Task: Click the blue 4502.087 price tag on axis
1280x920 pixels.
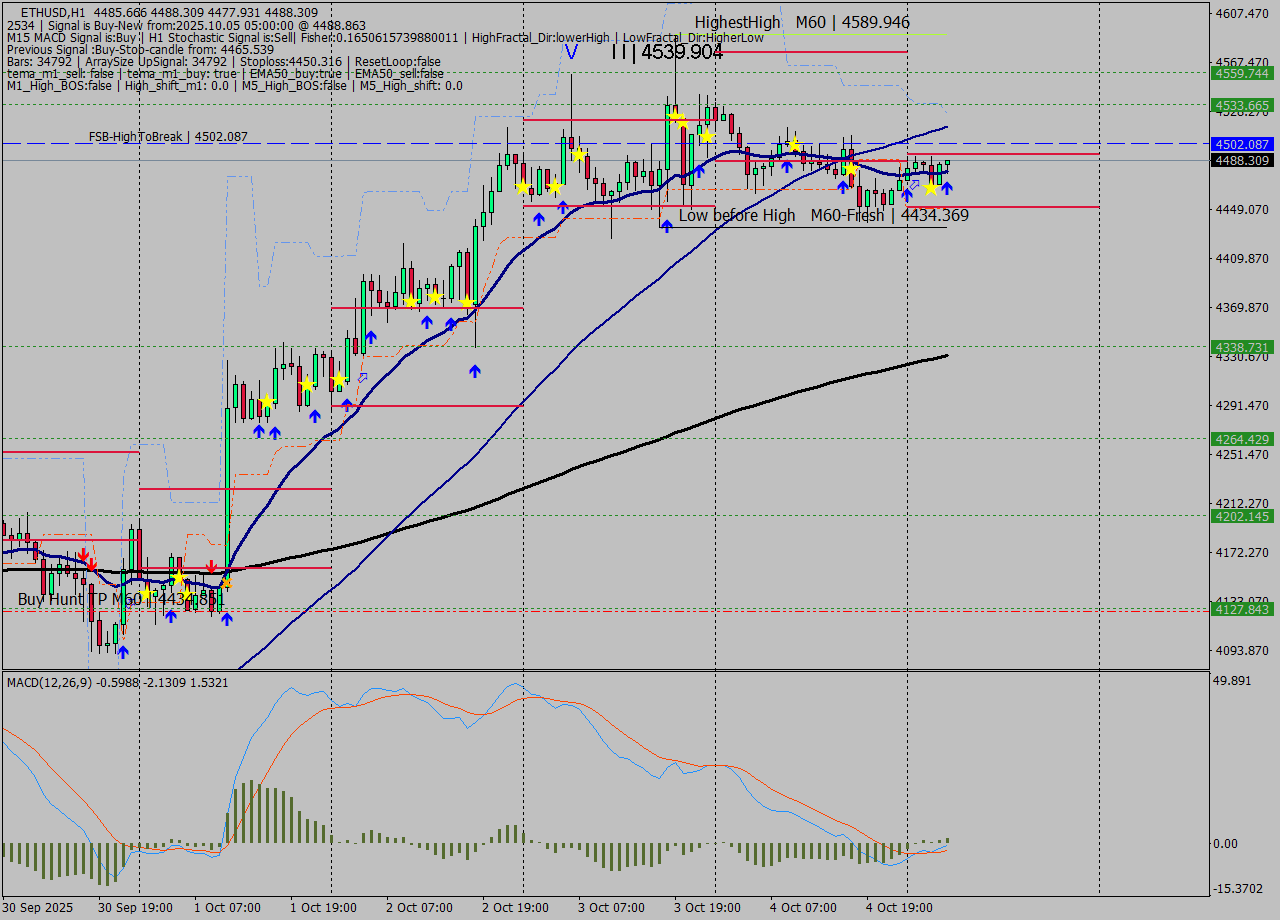Action: (1241, 144)
